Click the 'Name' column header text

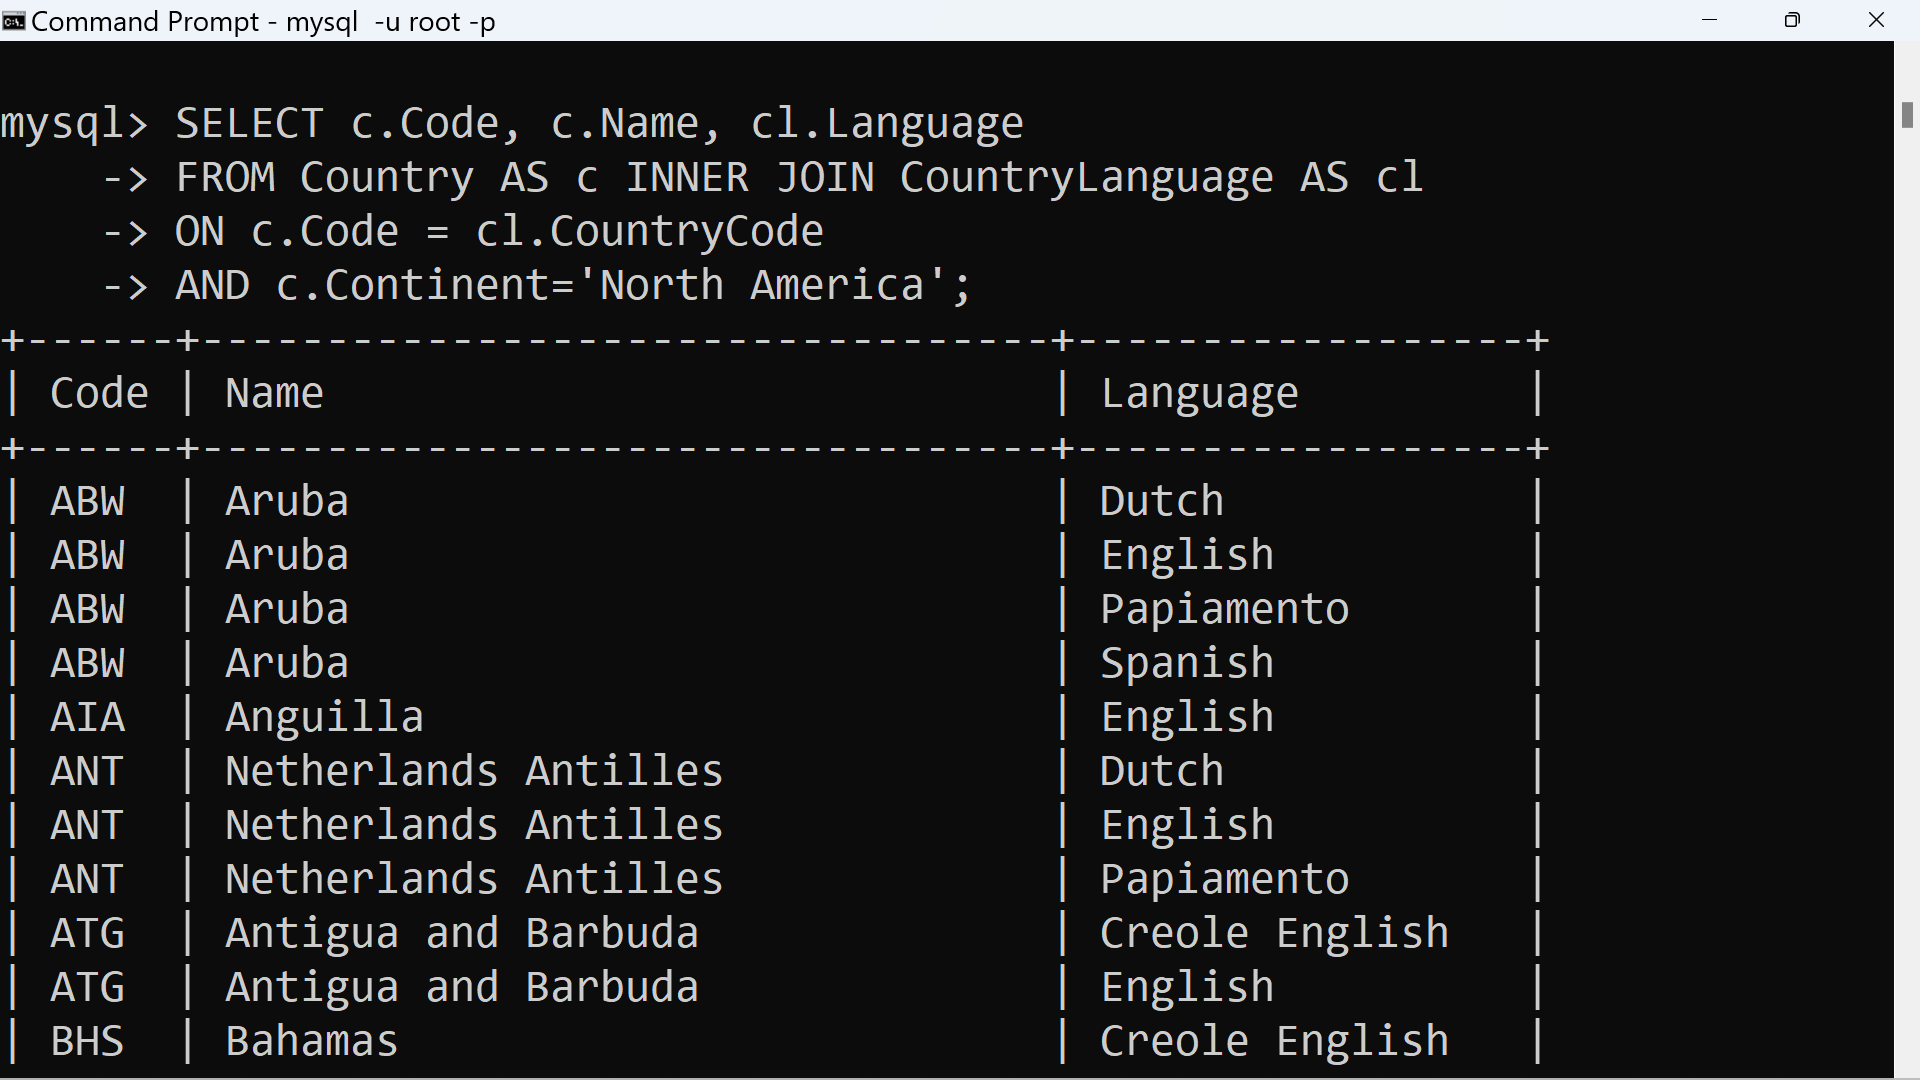point(274,393)
